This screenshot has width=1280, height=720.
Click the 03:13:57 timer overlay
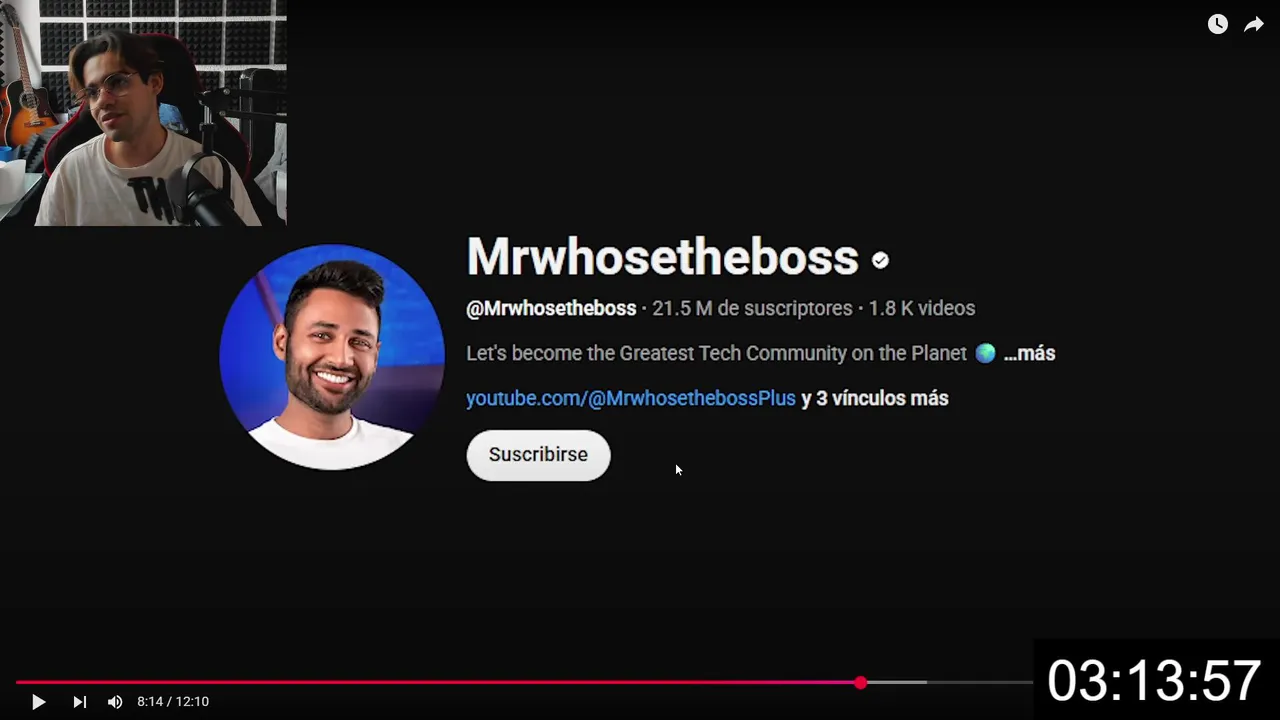(x=1155, y=680)
